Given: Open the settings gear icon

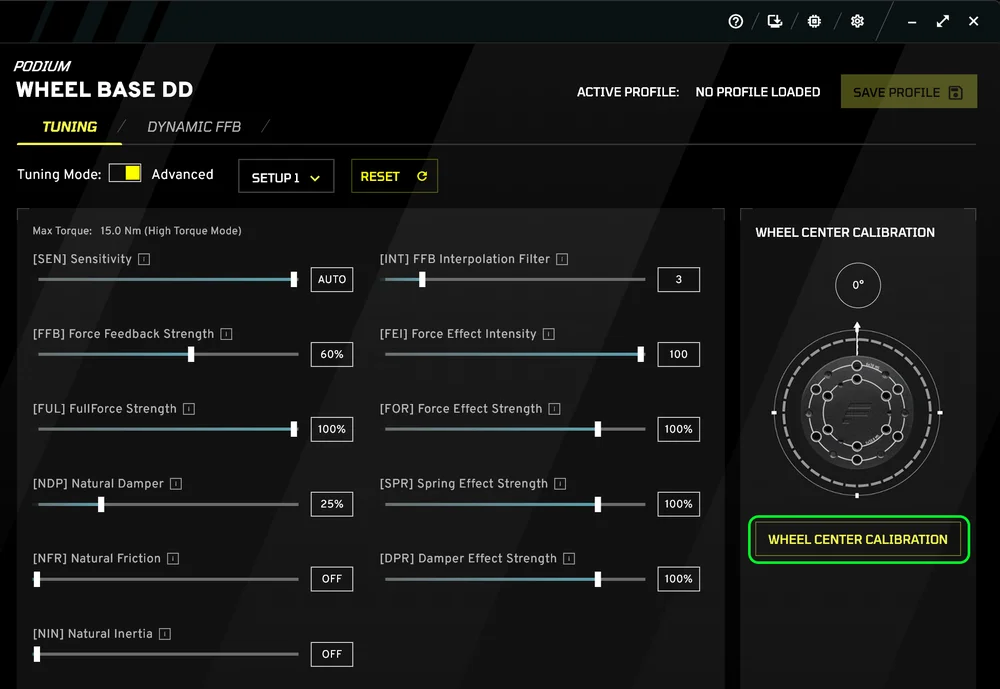Looking at the screenshot, I should [x=856, y=20].
